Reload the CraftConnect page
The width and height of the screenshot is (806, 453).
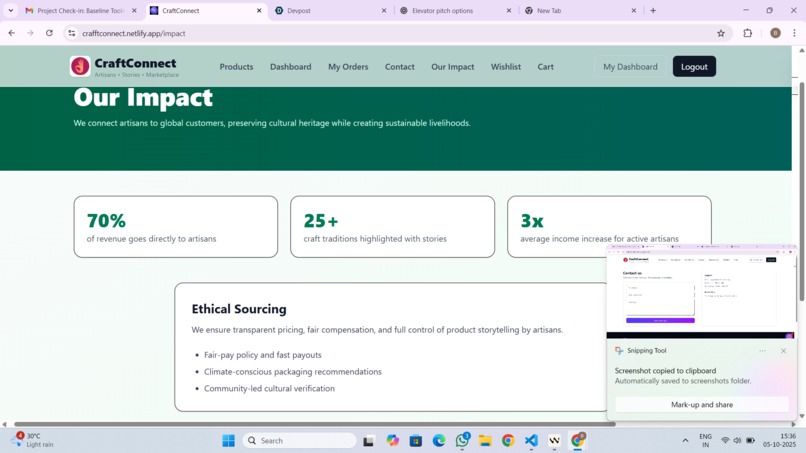pyautogui.click(x=49, y=33)
